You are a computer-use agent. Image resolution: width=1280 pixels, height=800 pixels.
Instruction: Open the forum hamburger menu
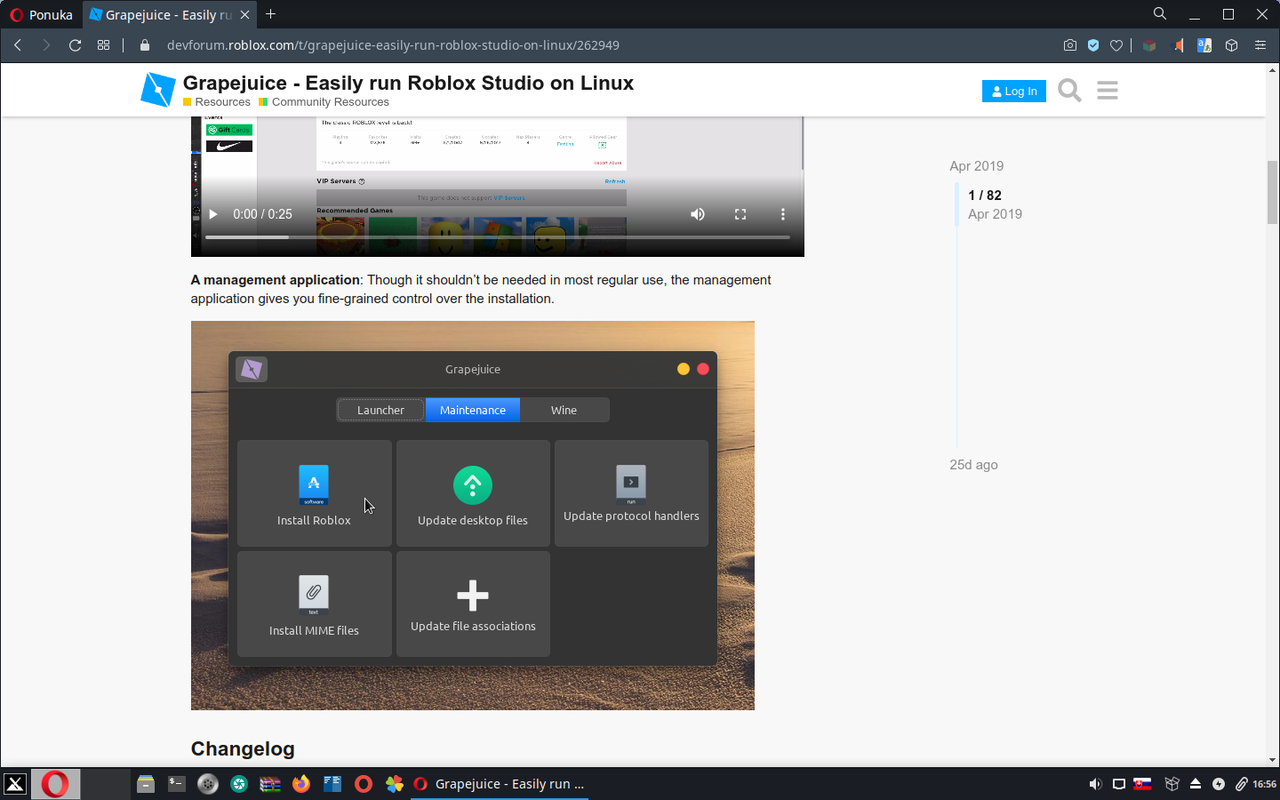1107,91
